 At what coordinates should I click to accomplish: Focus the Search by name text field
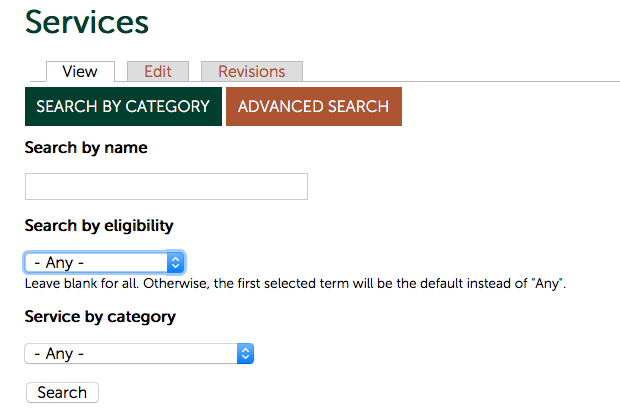[x=166, y=187]
